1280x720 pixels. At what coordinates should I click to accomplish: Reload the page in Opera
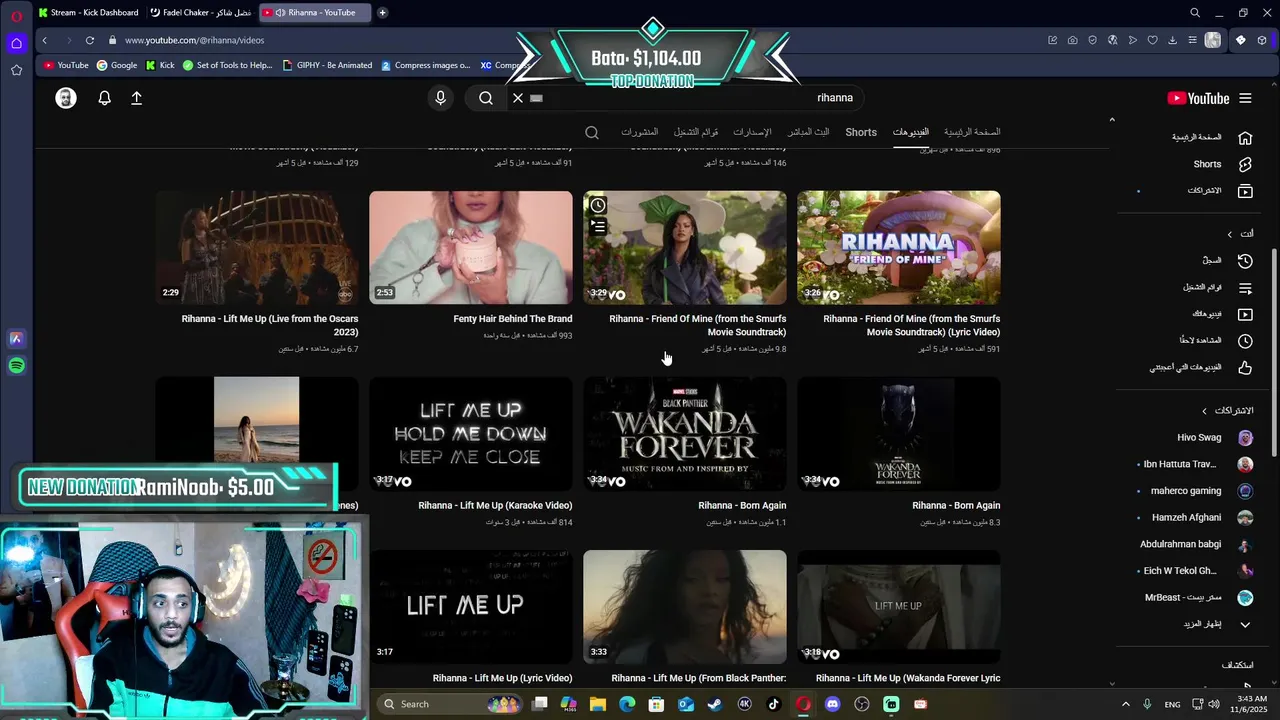tap(90, 40)
